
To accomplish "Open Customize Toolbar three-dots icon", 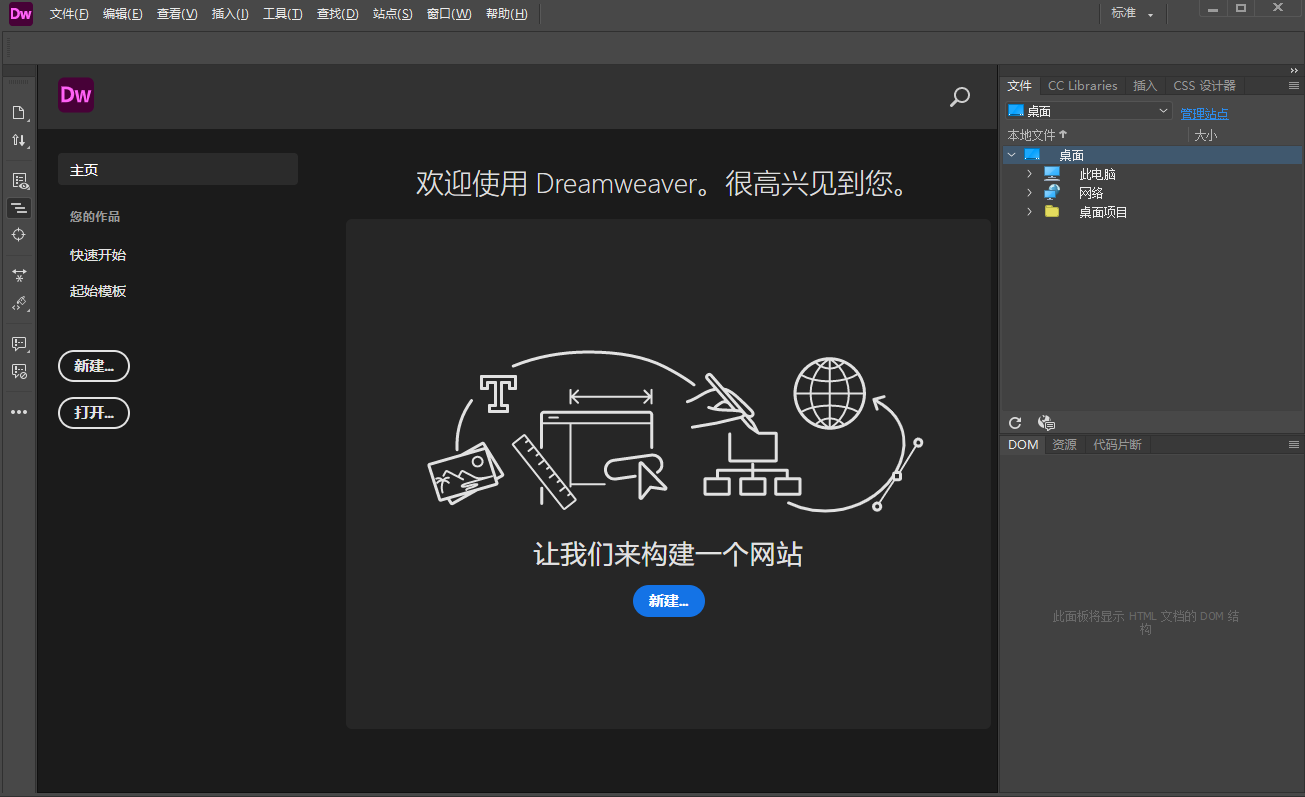I will [x=19, y=412].
